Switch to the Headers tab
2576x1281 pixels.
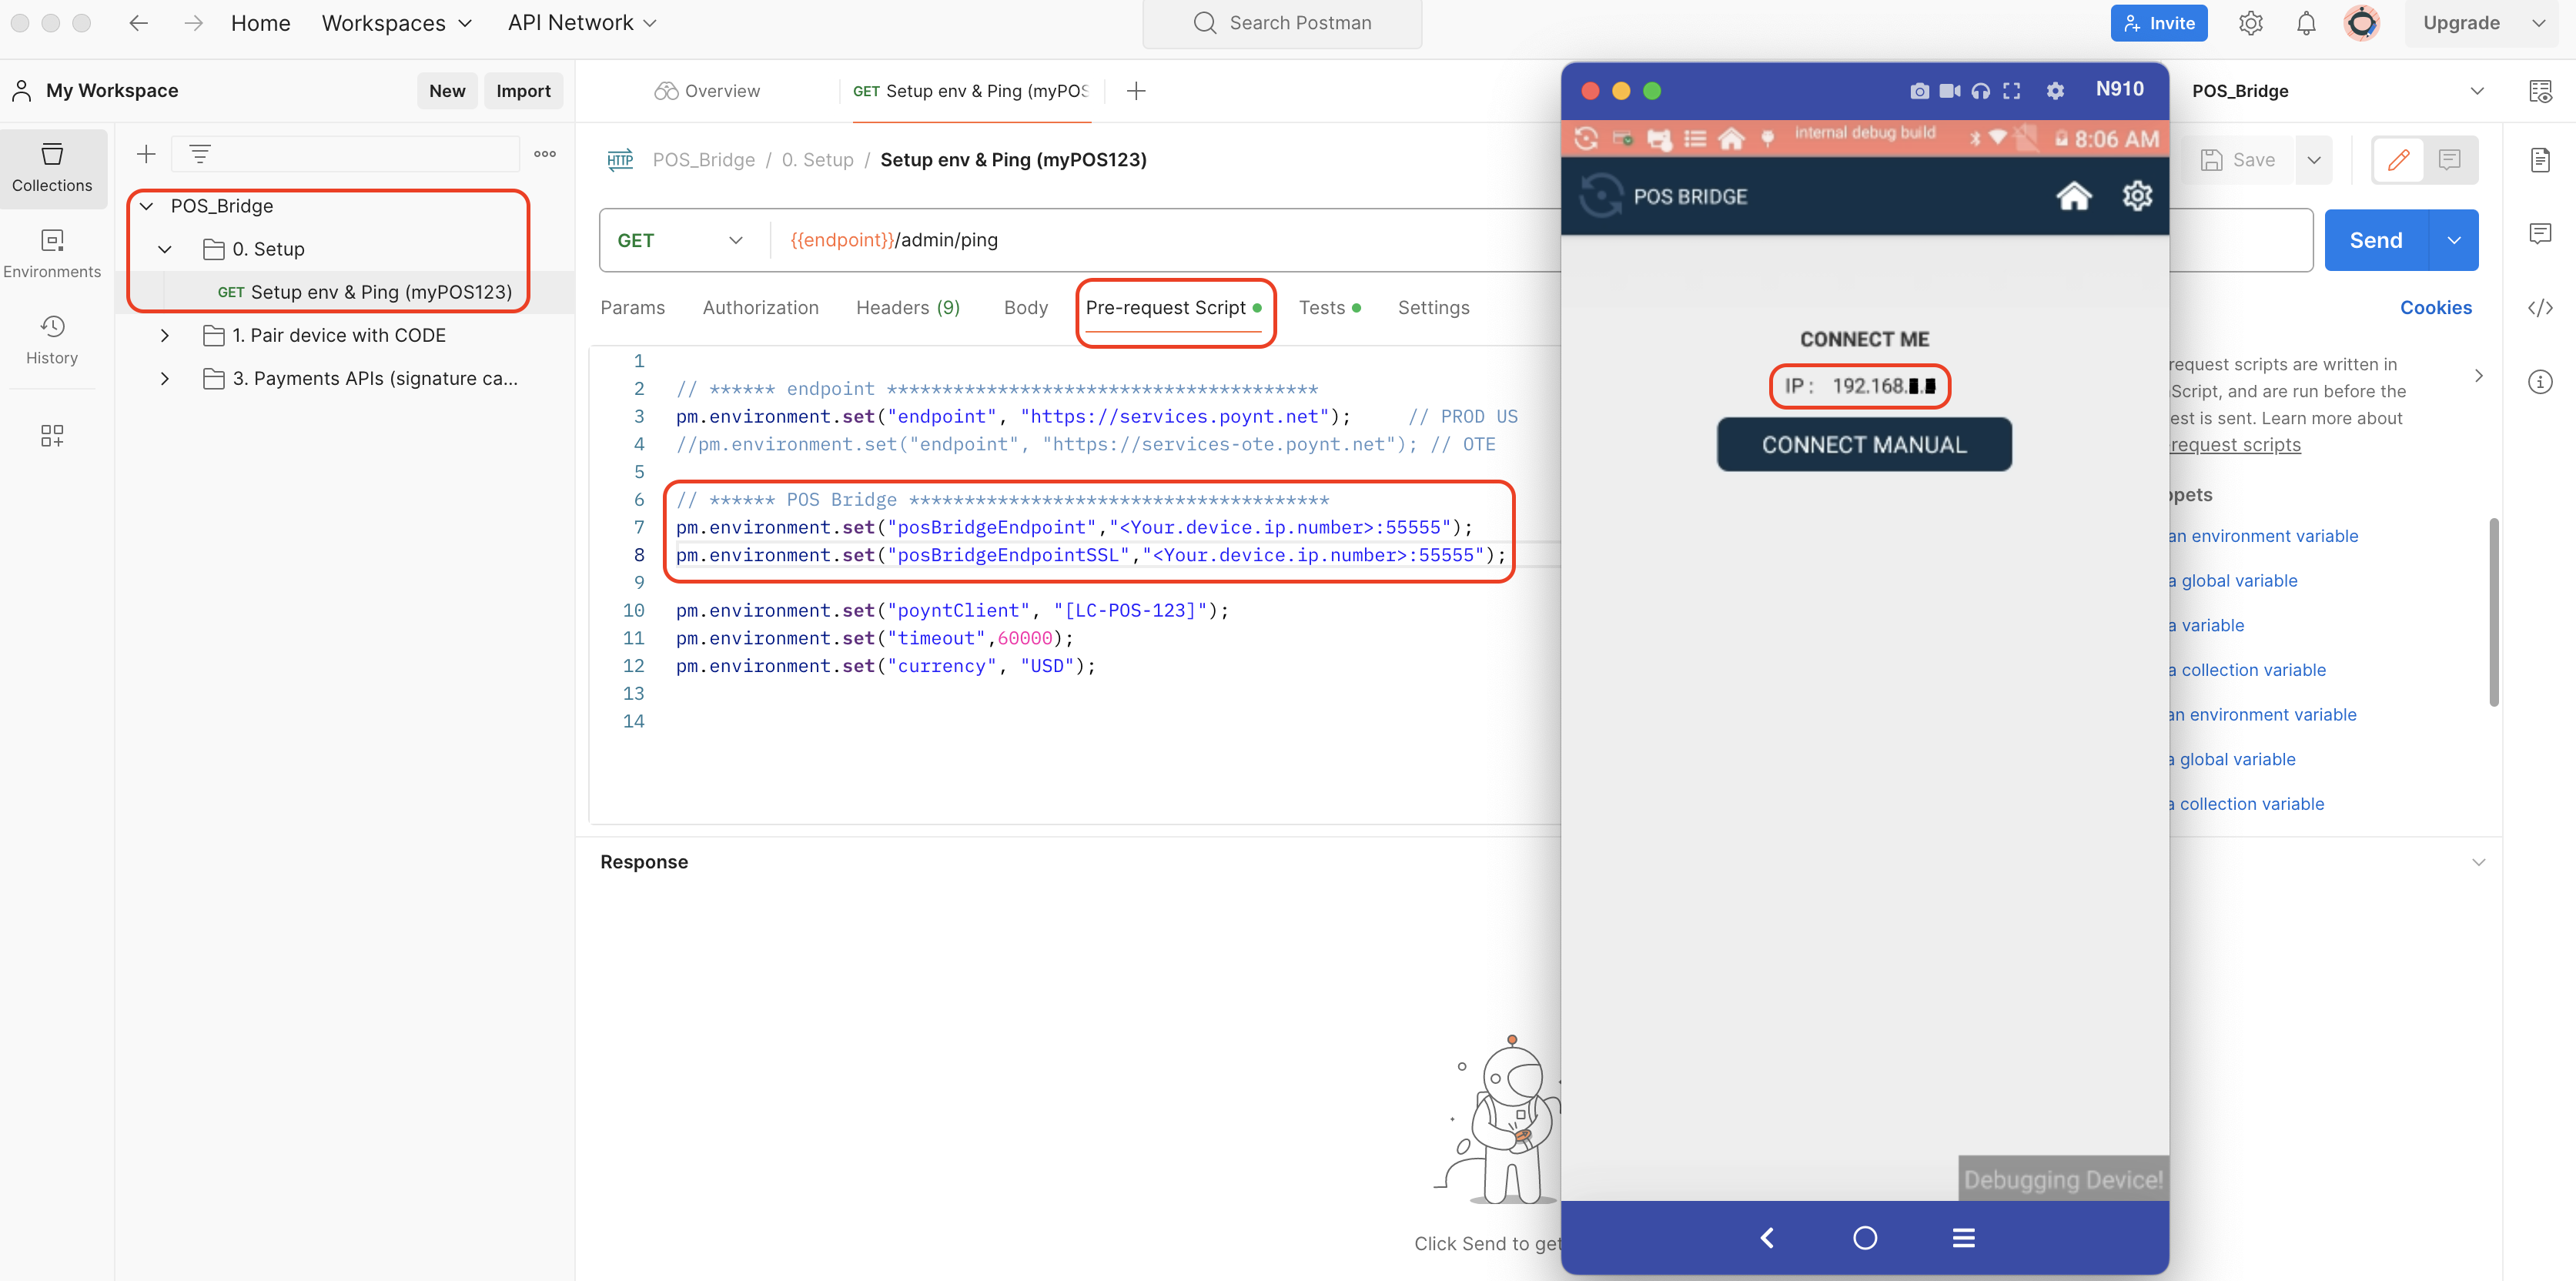click(x=908, y=308)
